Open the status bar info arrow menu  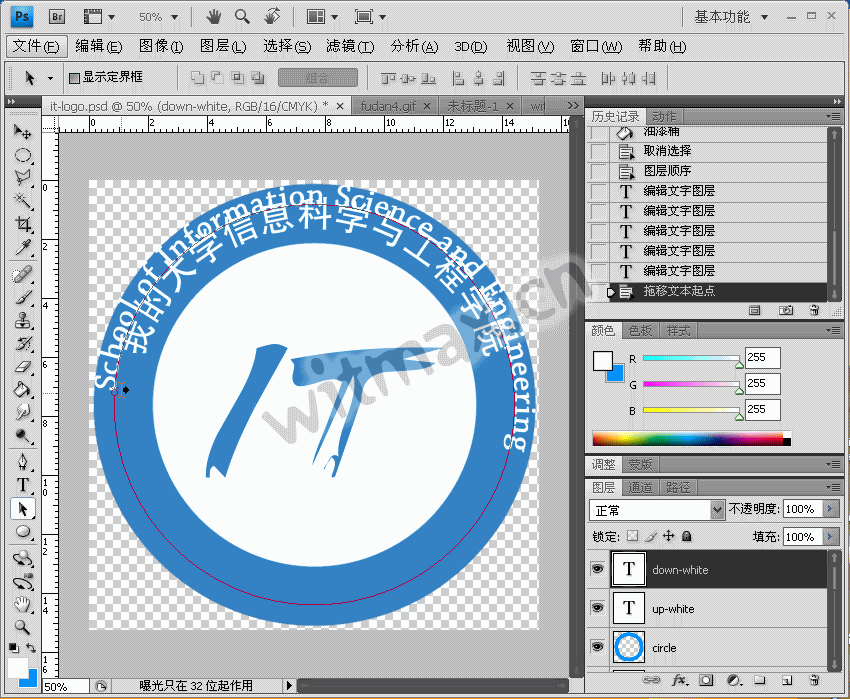289,685
